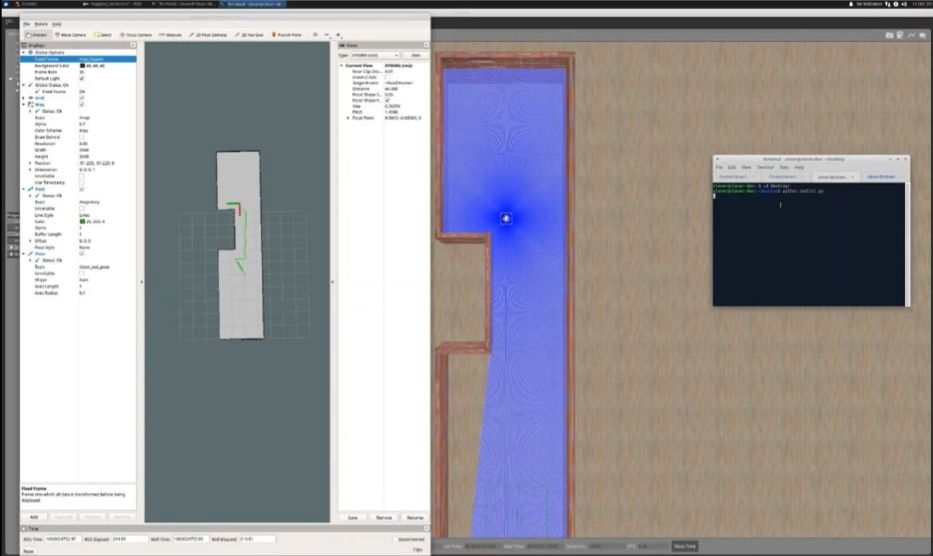The image size is (933, 556).
Task: Toggle the Grid display checkbox
Action: tap(82, 97)
